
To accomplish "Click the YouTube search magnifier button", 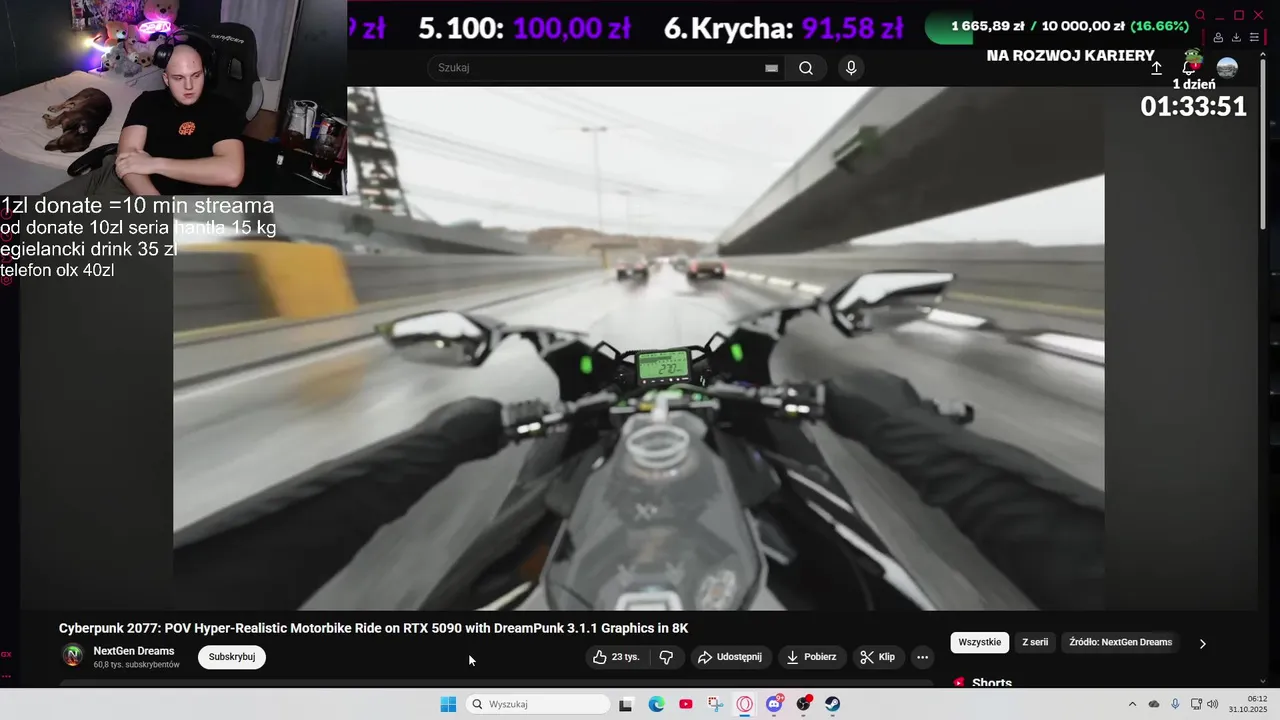I will pos(806,68).
